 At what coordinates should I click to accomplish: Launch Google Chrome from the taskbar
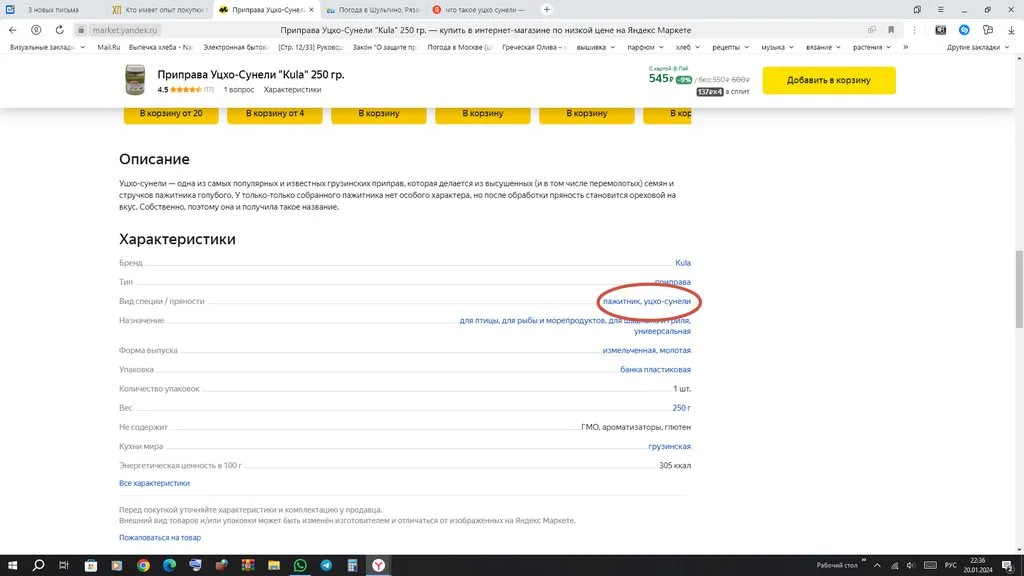coord(143,565)
